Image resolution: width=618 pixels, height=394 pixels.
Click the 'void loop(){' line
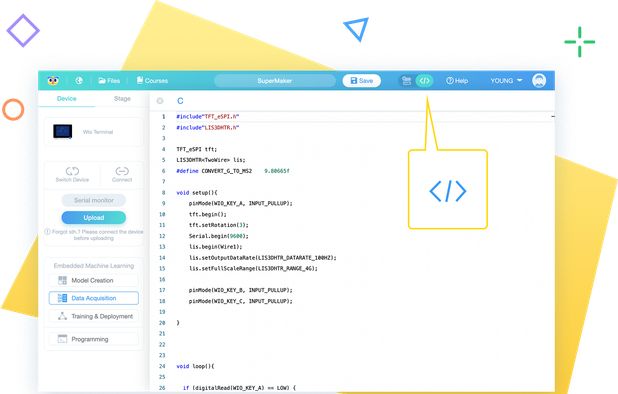click(195, 366)
